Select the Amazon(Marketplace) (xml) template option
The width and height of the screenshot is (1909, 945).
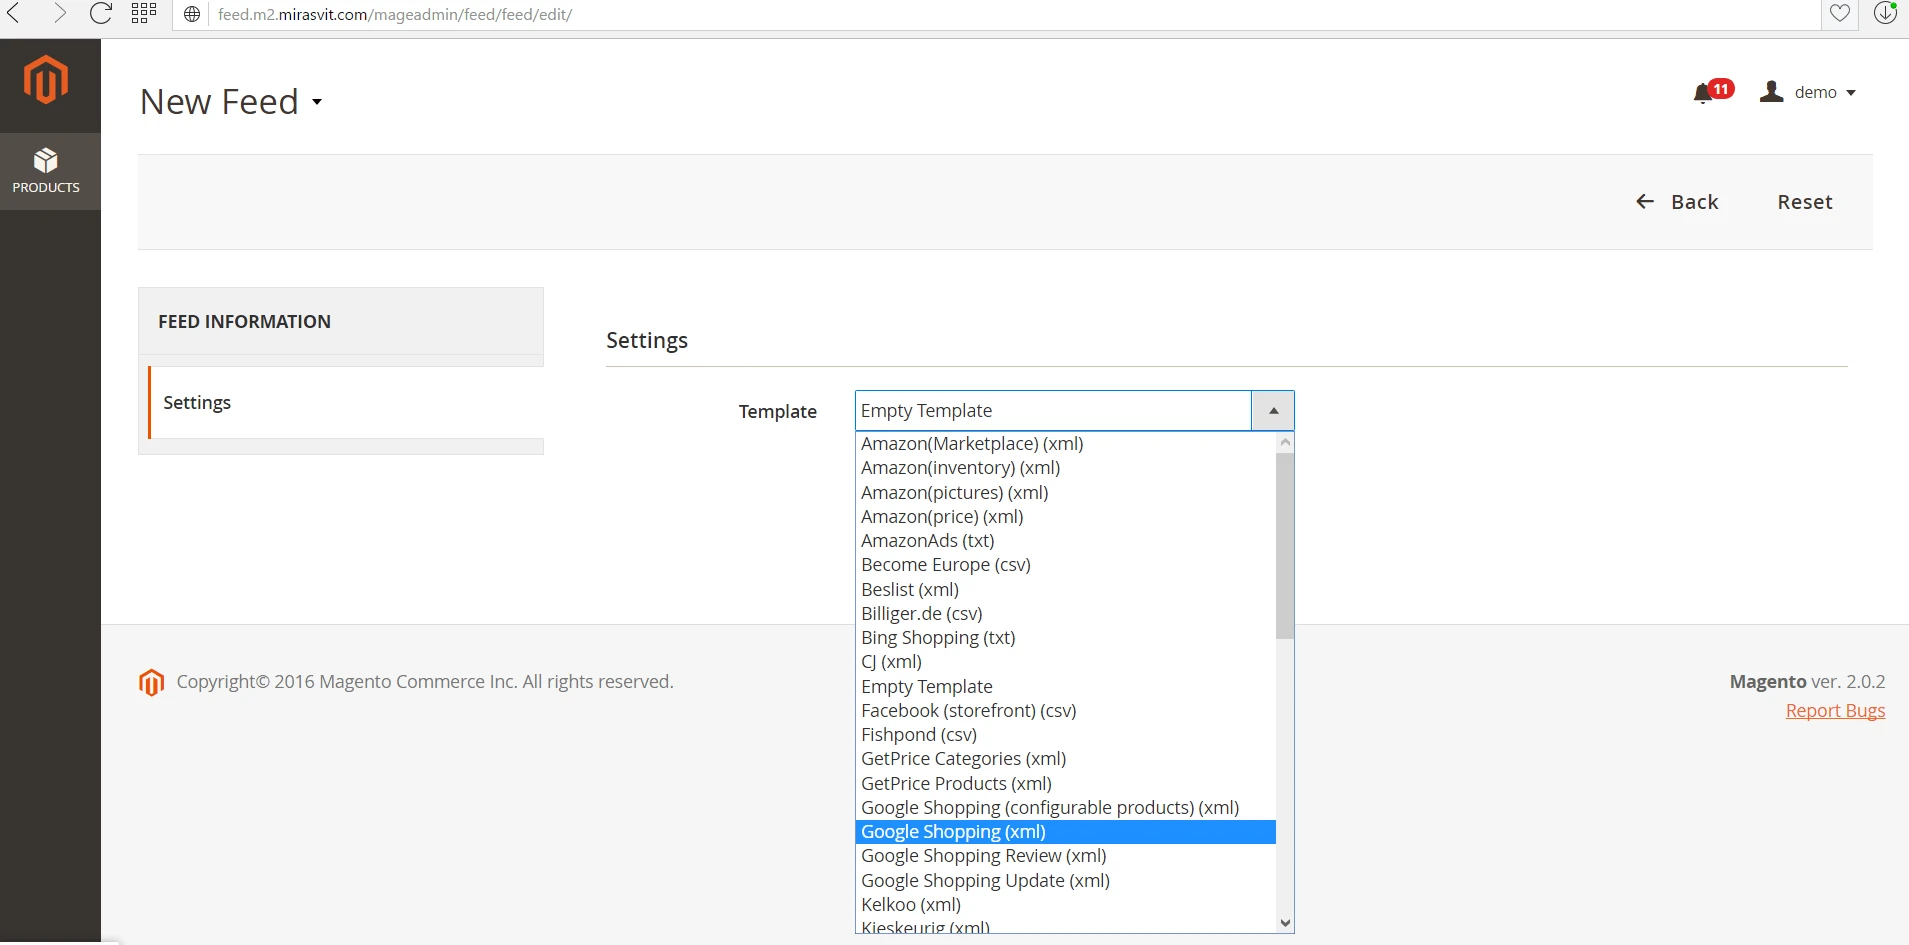(971, 443)
